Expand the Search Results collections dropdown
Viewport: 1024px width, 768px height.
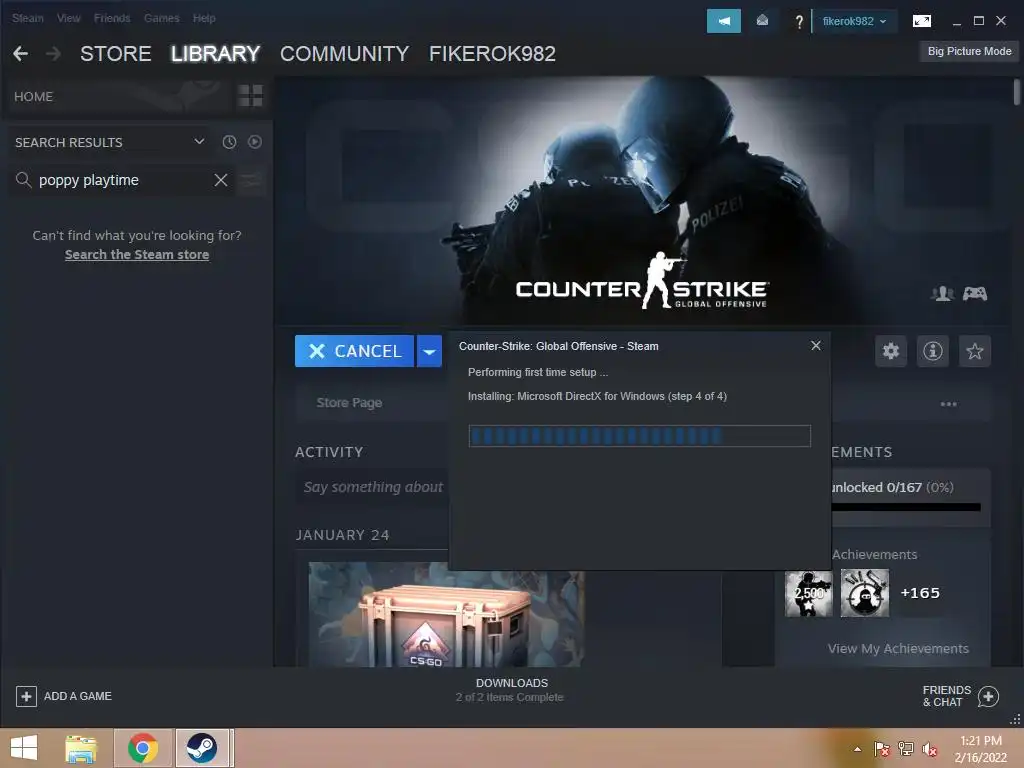click(x=199, y=142)
